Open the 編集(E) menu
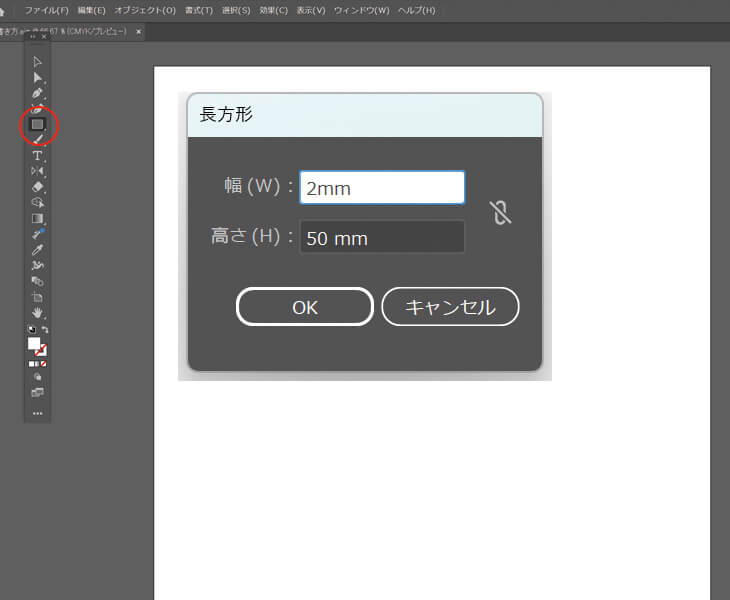 coord(91,10)
